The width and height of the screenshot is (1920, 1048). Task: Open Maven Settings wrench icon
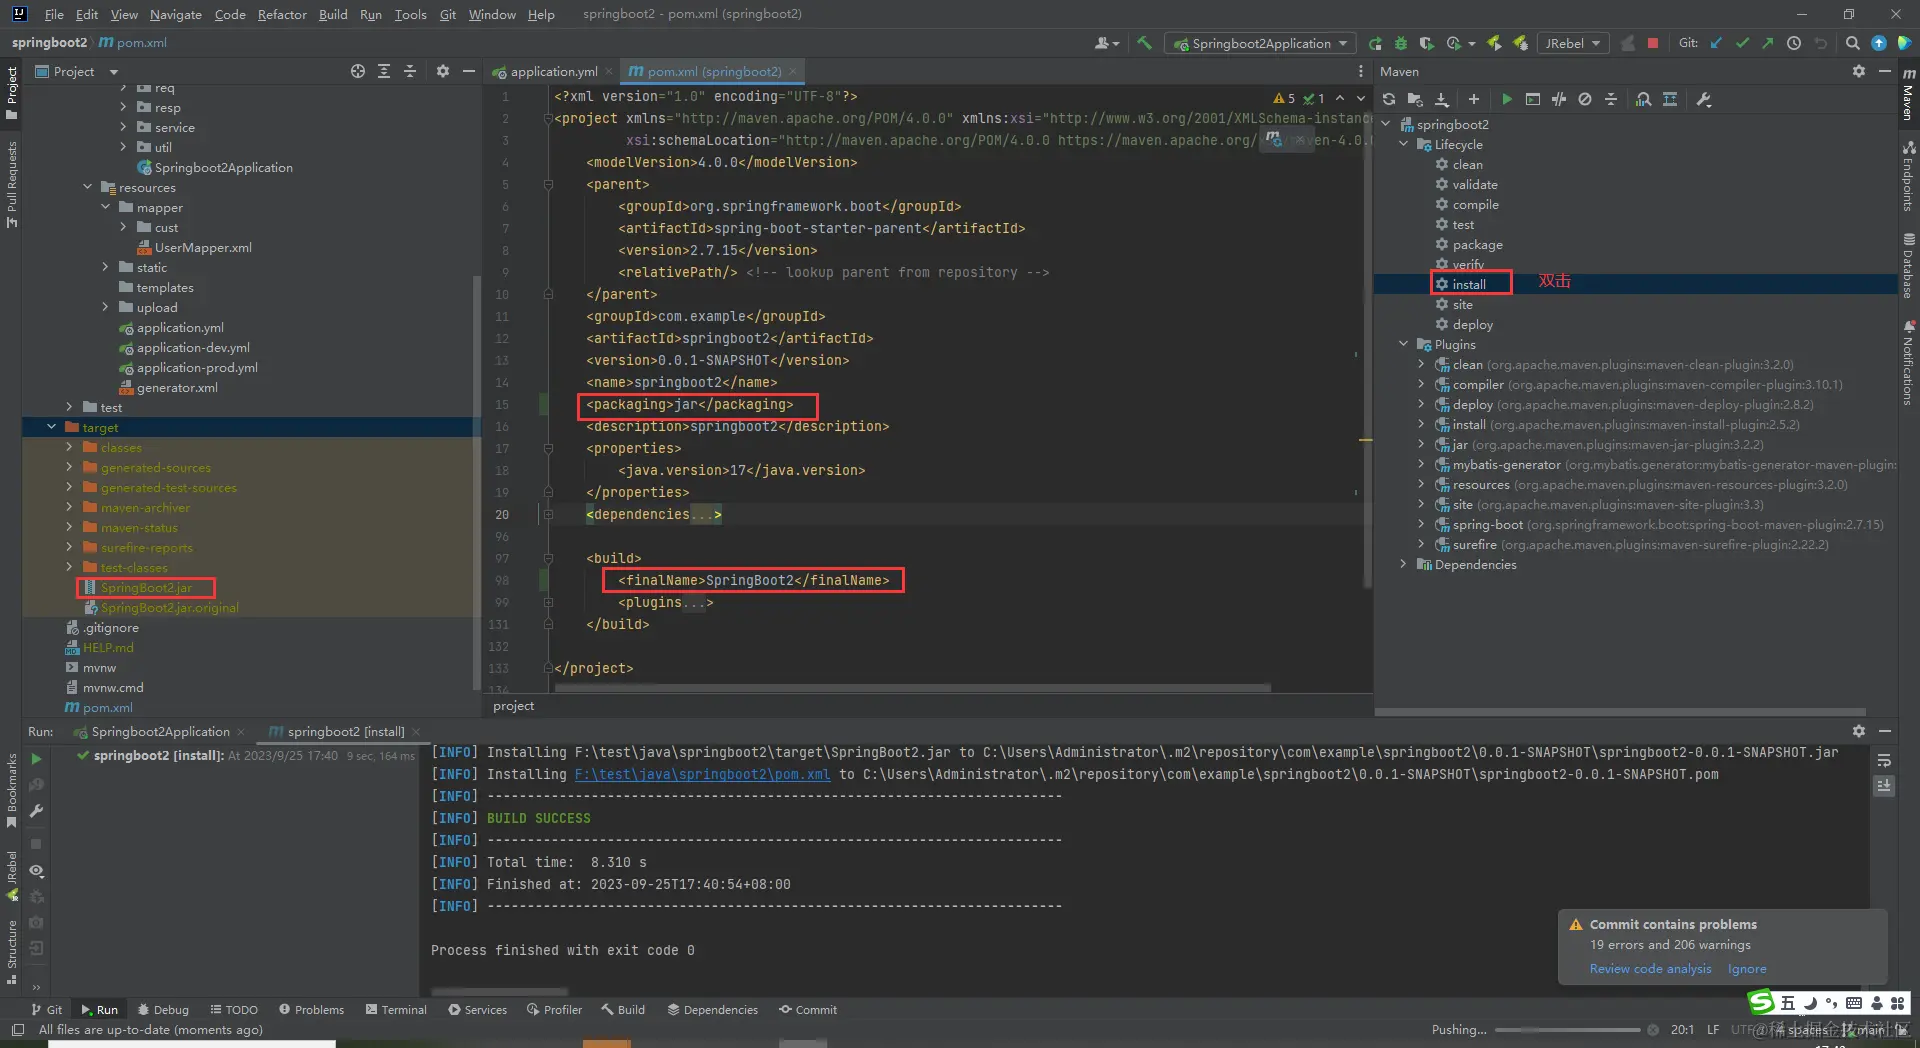tap(1704, 99)
